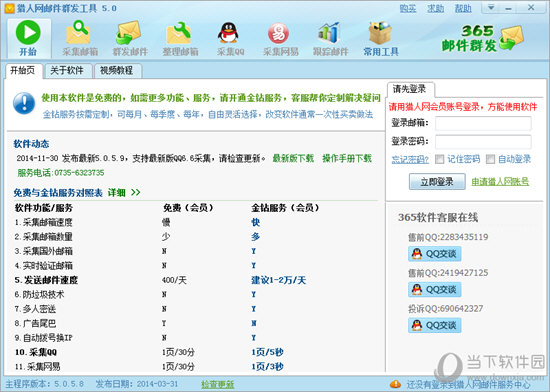Switch to the 视频教程 tab
Image resolution: width=550 pixels, height=392 pixels.
pyautogui.click(x=117, y=70)
